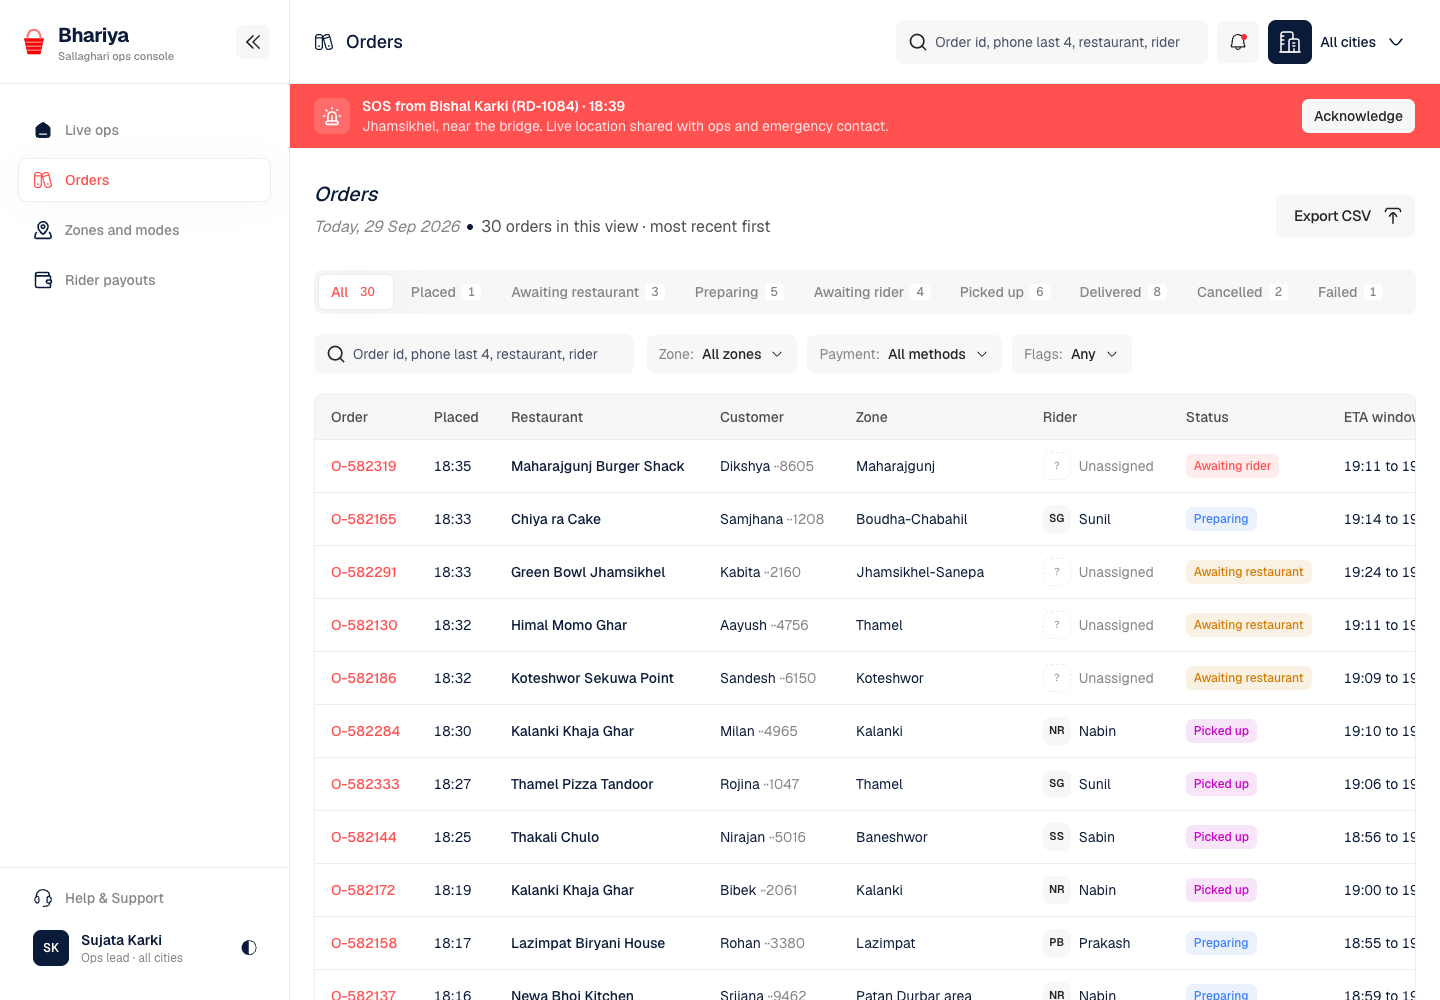Toggle dark/light theme
The height and width of the screenshot is (1000, 1440).
pos(249,948)
